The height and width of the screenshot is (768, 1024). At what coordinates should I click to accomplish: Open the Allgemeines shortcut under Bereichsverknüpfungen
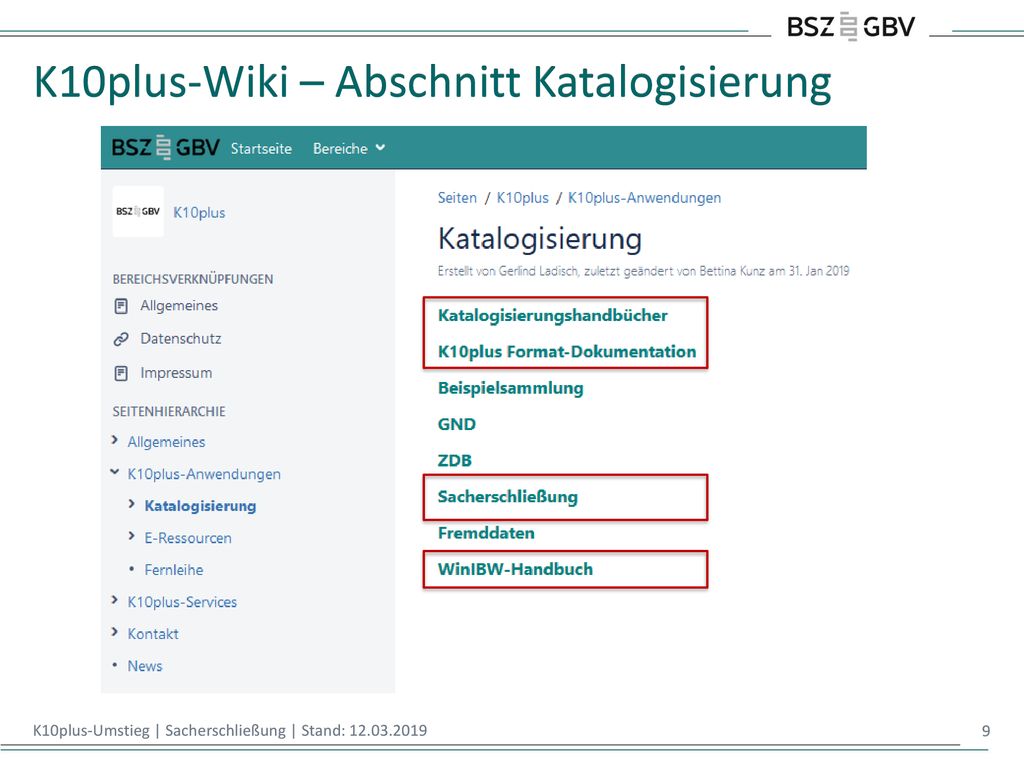(x=179, y=306)
